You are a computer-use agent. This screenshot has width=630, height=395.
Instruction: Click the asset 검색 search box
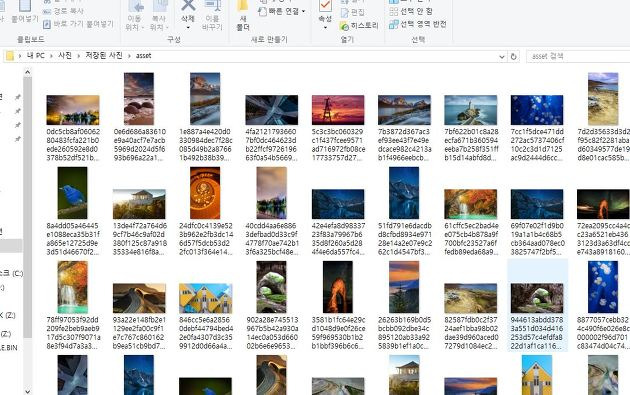click(579, 56)
